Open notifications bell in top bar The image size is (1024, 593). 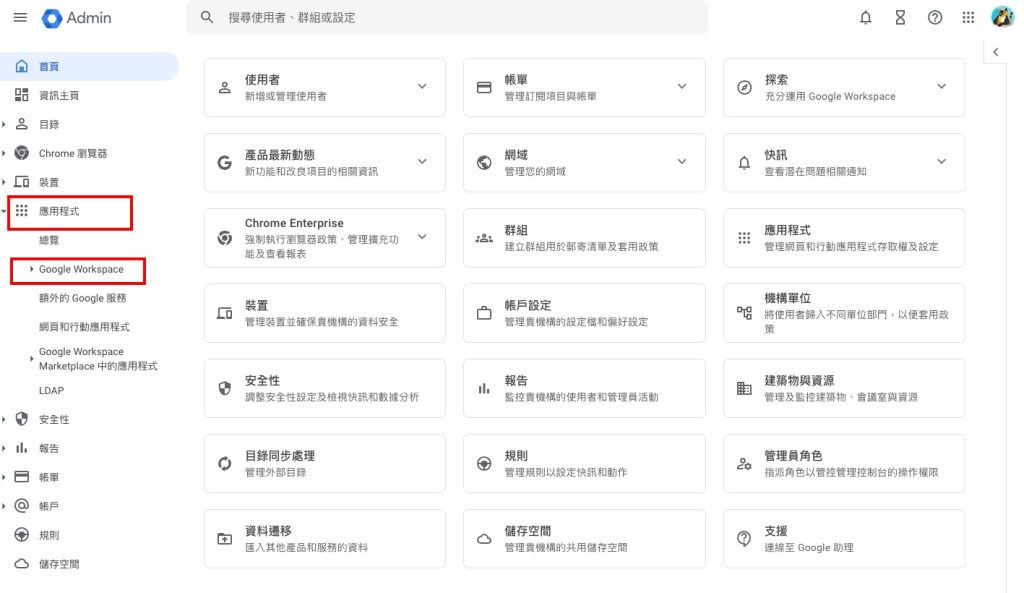click(x=865, y=18)
